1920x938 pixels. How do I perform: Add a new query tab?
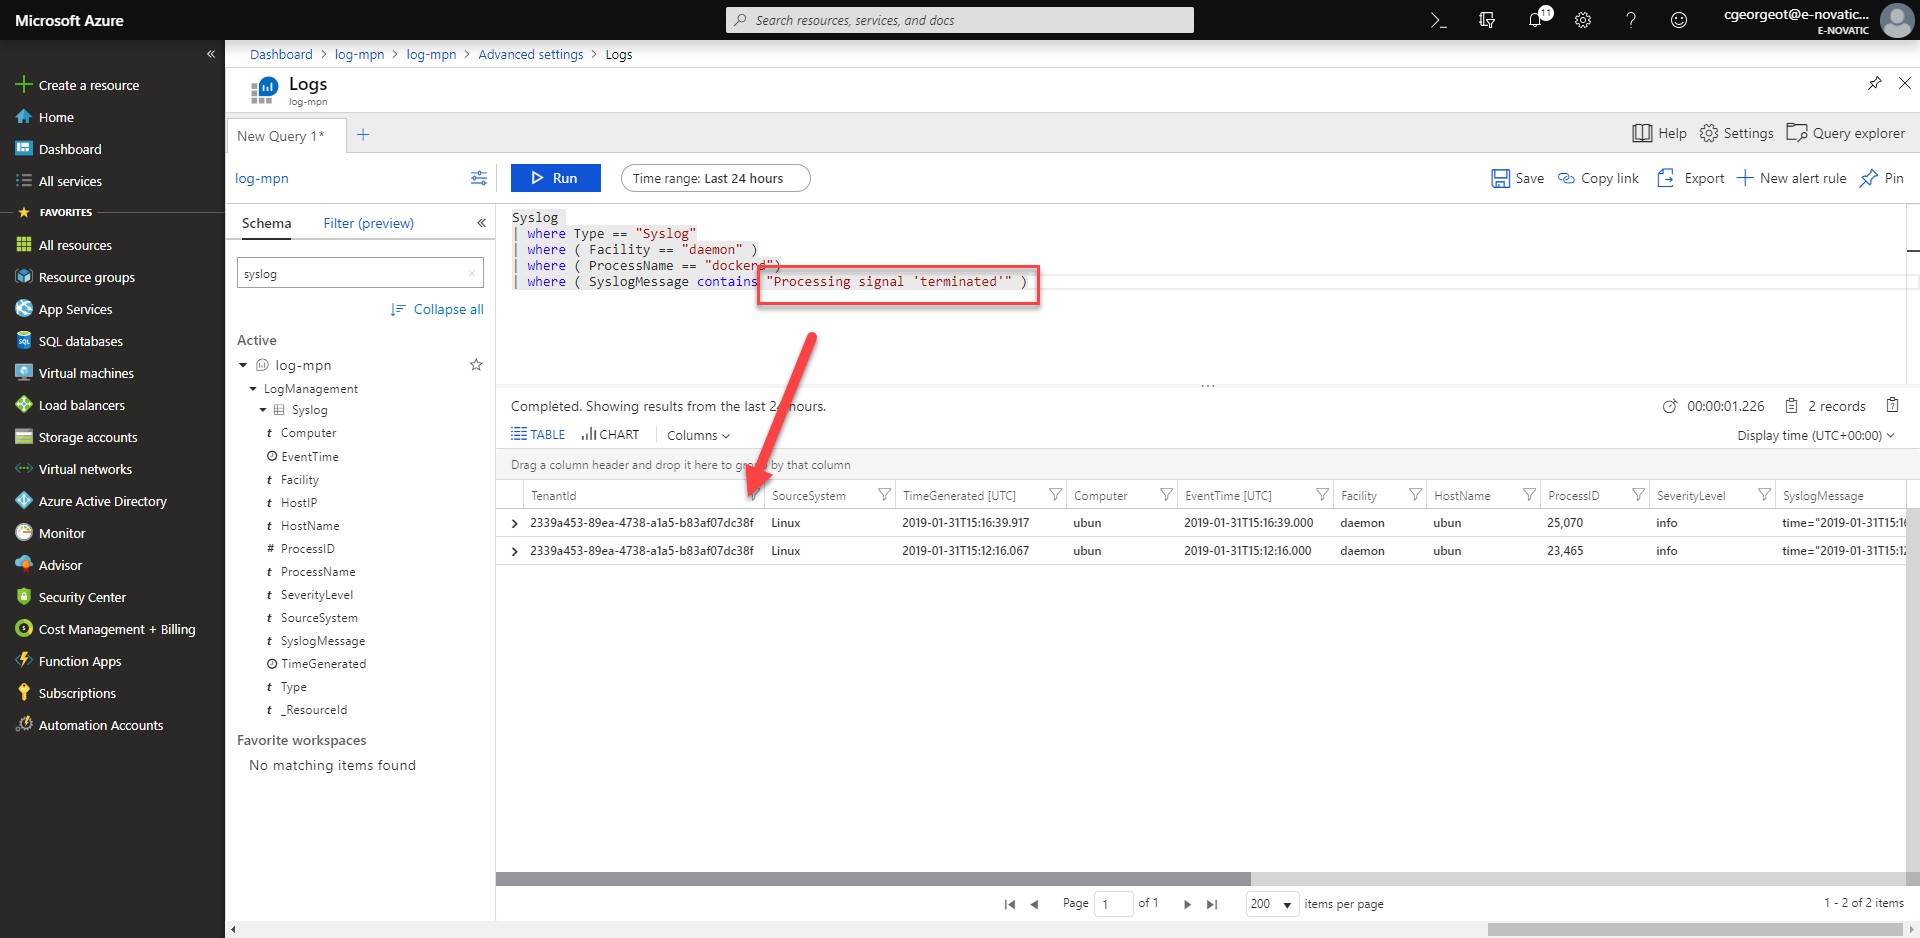(363, 135)
